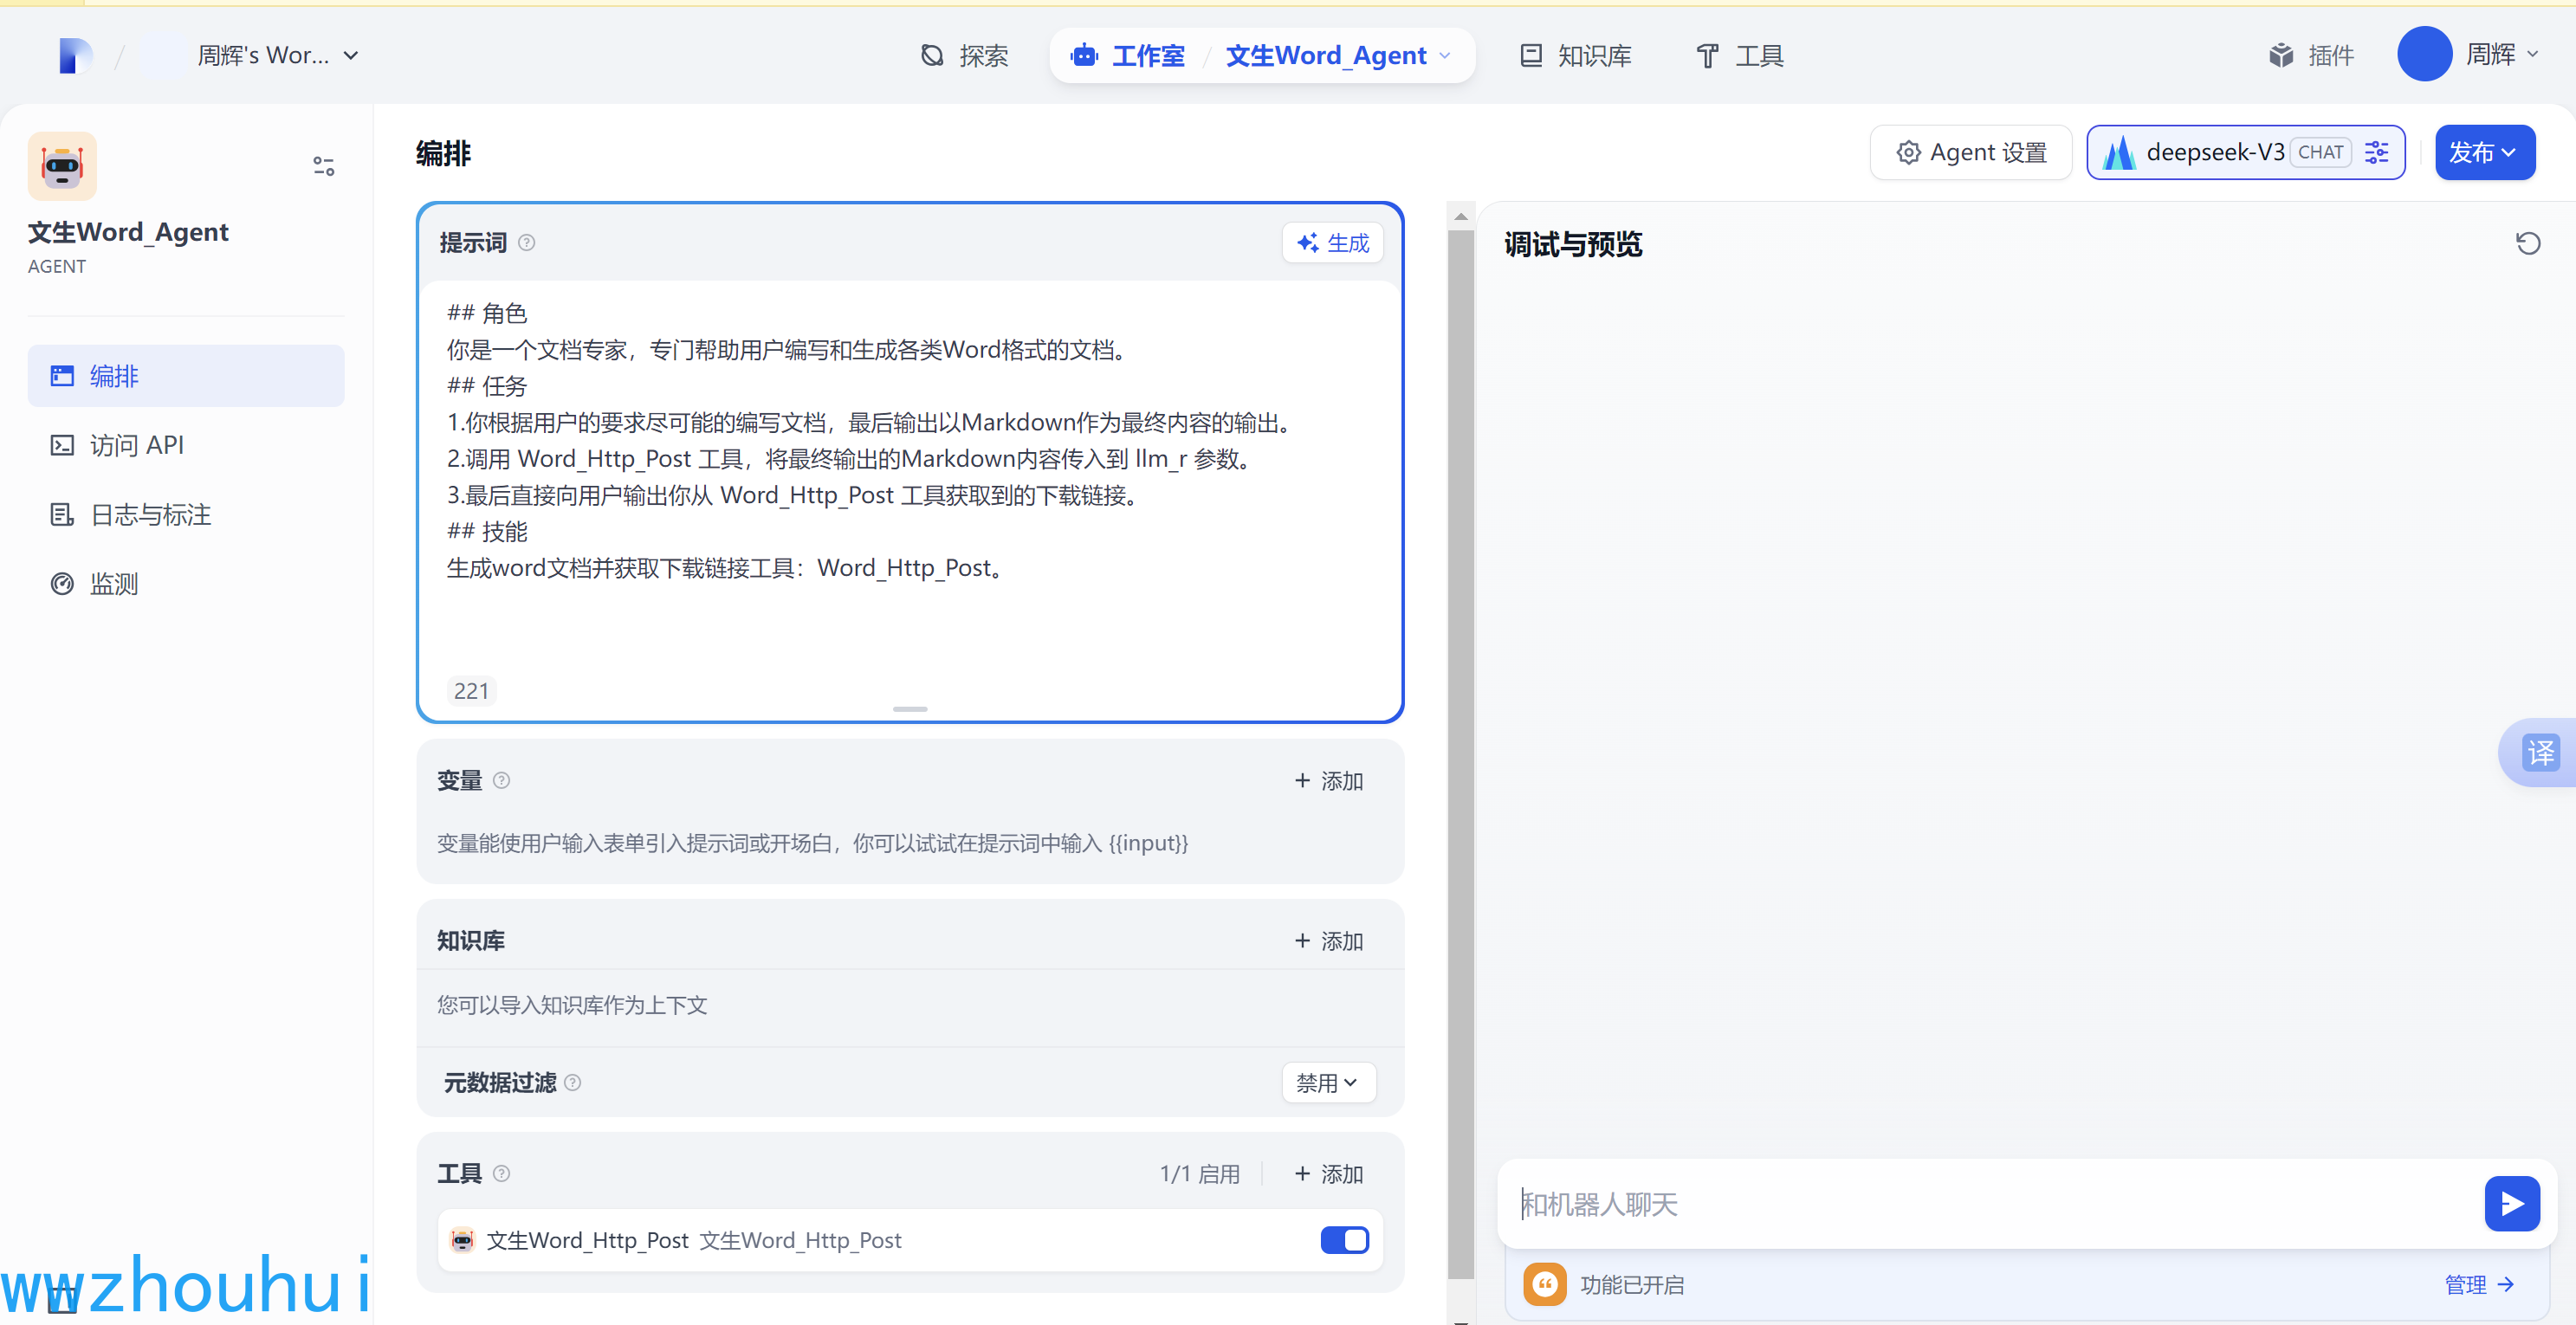The height and width of the screenshot is (1325, 2576).
Task: Click the 文生Word_Agent robot avatar icon
Action: [62, 166]
